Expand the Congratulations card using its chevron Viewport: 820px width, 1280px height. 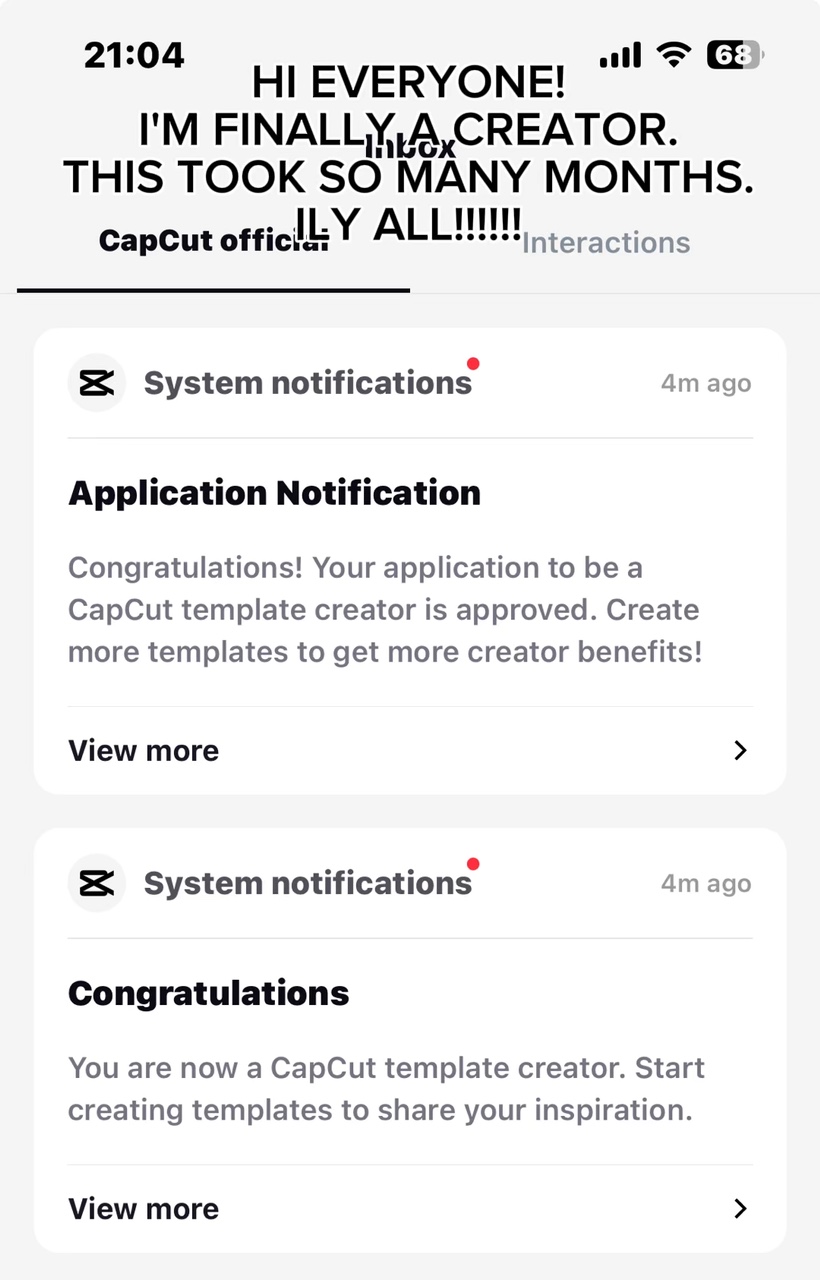[740, 1209]
